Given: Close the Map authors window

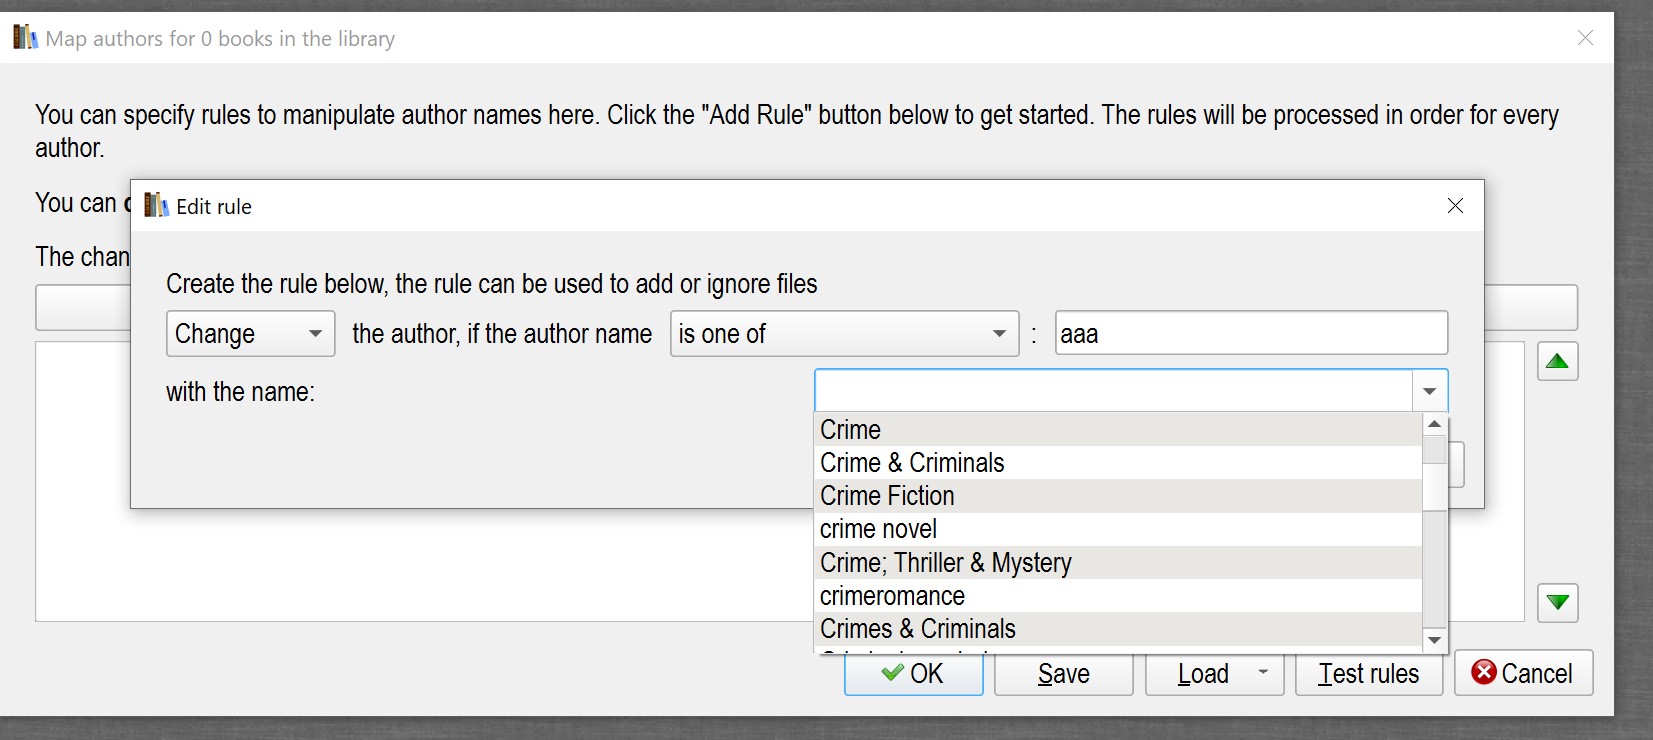Looking at the screenshot, I should tap(1585, 38).
